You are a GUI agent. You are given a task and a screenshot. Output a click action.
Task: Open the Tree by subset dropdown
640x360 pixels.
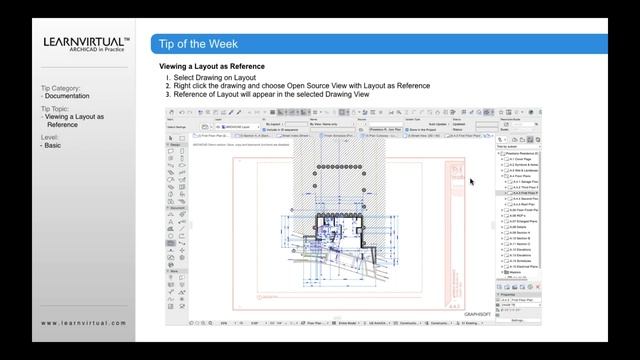518,147
